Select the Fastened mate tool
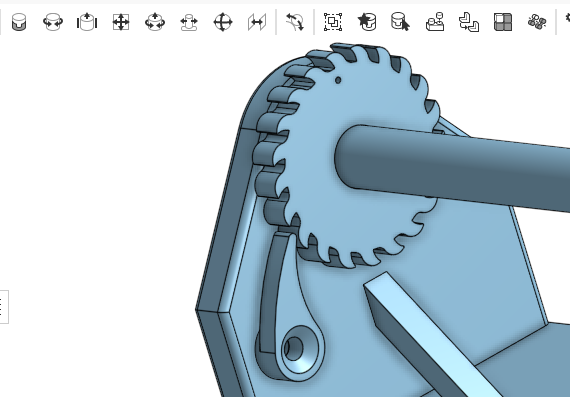 19,22
